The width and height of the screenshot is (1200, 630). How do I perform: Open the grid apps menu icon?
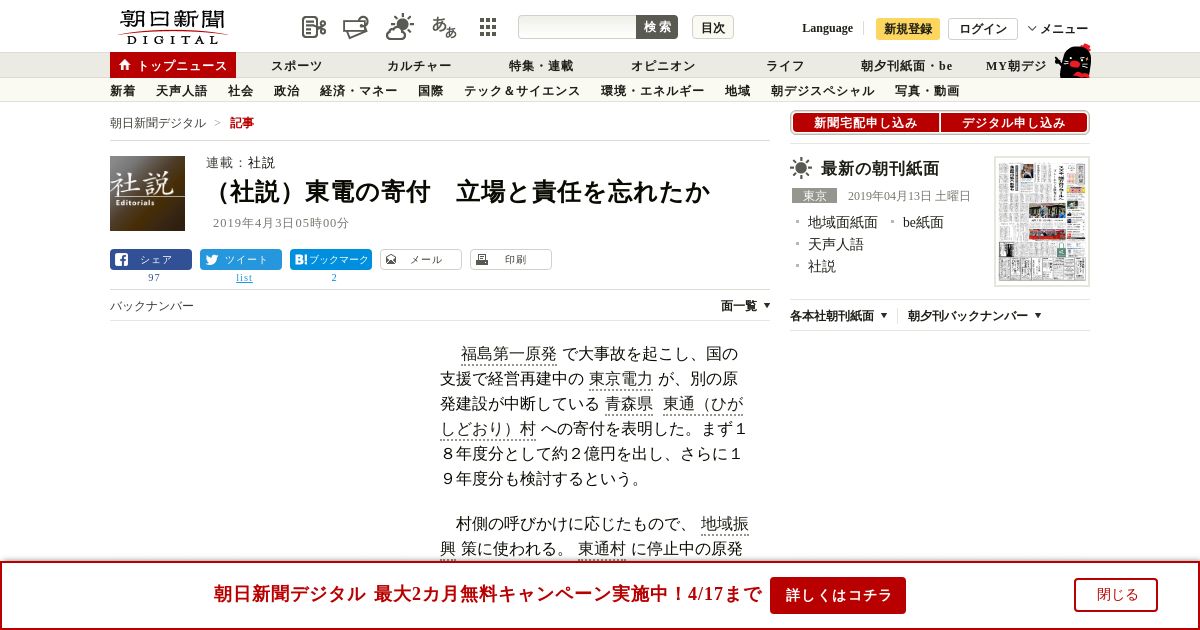(x=488, y=27)
